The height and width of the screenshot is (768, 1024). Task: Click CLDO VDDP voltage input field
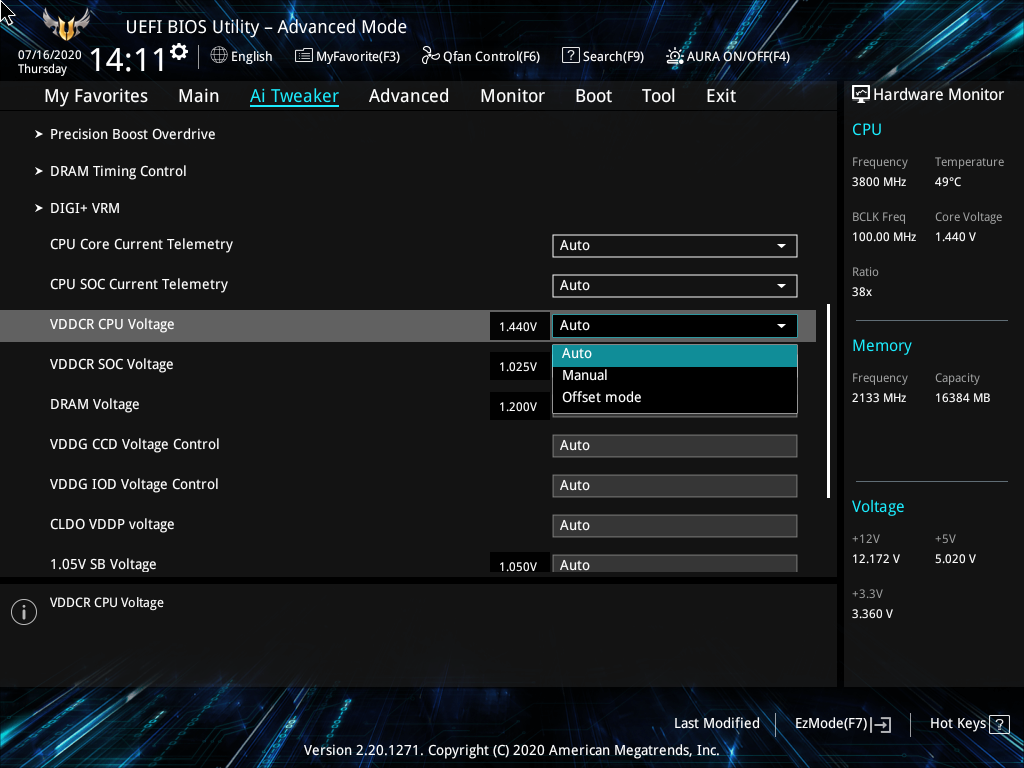675,525
